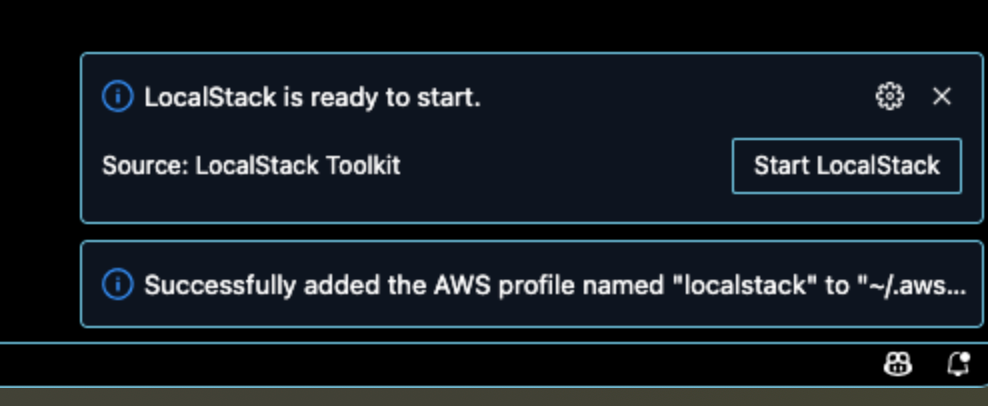Screen dimensions: 988x406
Task: Select the "LocalStack is ready to start." message
Action: point(313,98)
